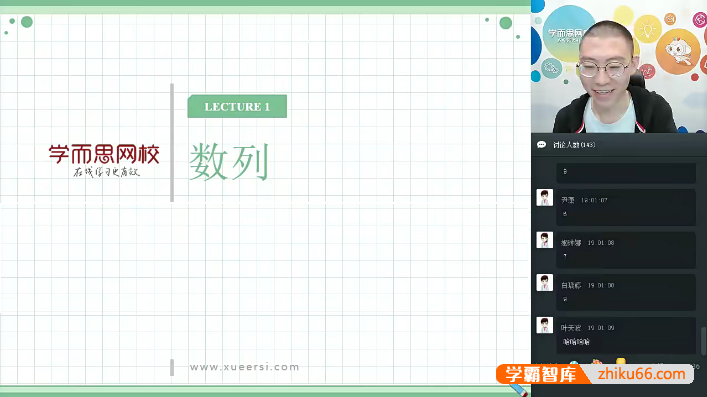Screen dimensions: 707x397
Task: Select the 尹墨 username in chat
Action: click(x=567, y=200)
